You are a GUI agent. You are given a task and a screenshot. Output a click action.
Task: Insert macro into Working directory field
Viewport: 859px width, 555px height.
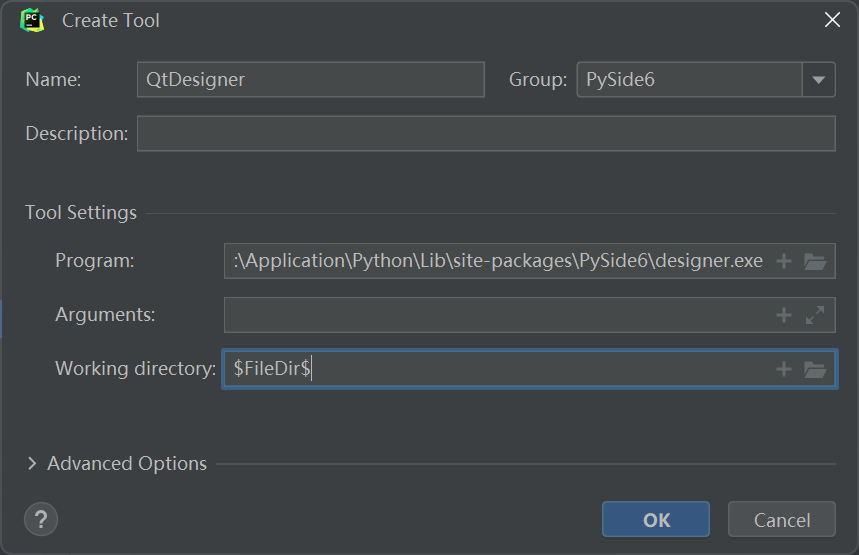784,369
